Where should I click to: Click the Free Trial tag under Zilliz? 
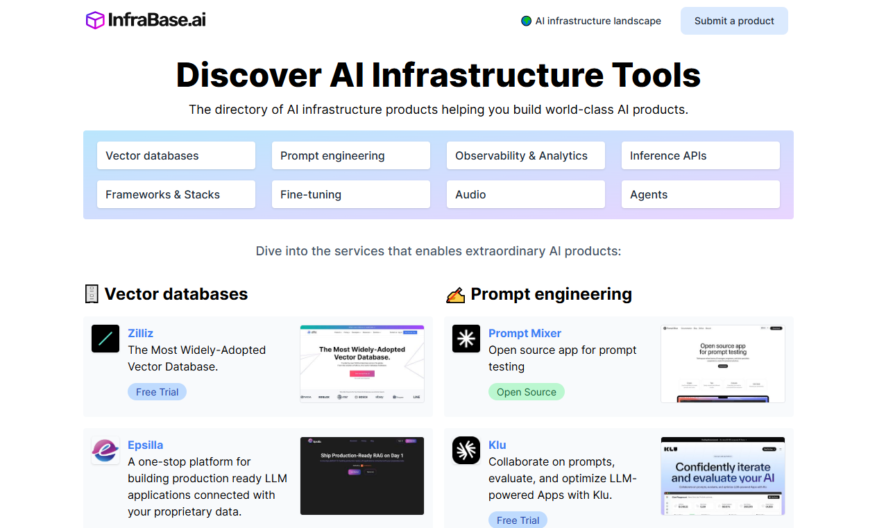[157, 392]
